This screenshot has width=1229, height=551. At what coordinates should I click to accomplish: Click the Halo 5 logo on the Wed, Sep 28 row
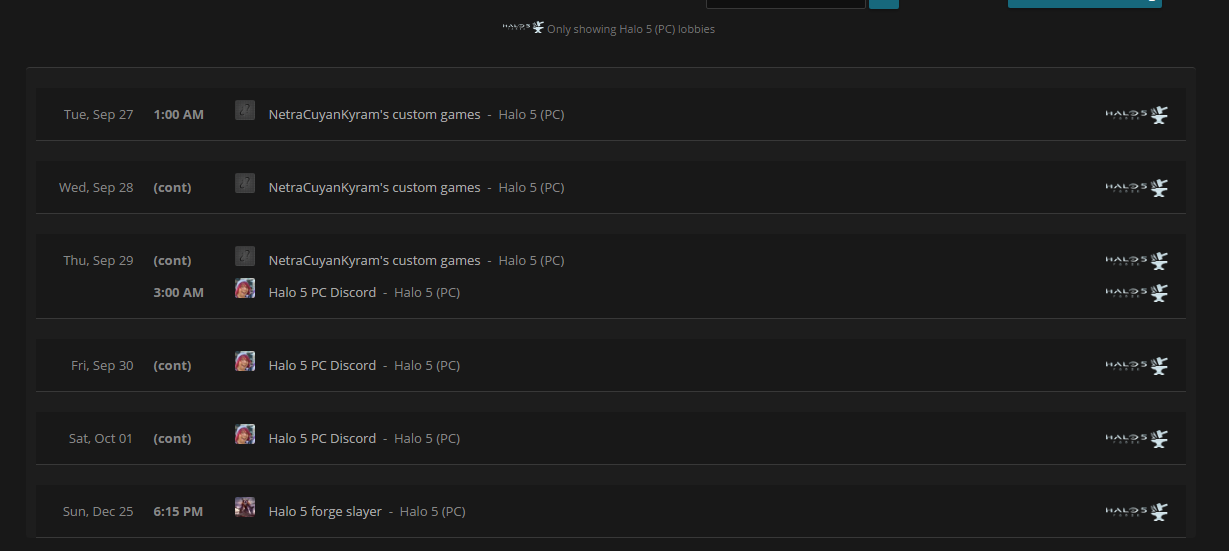click(x=1137, y=188)
